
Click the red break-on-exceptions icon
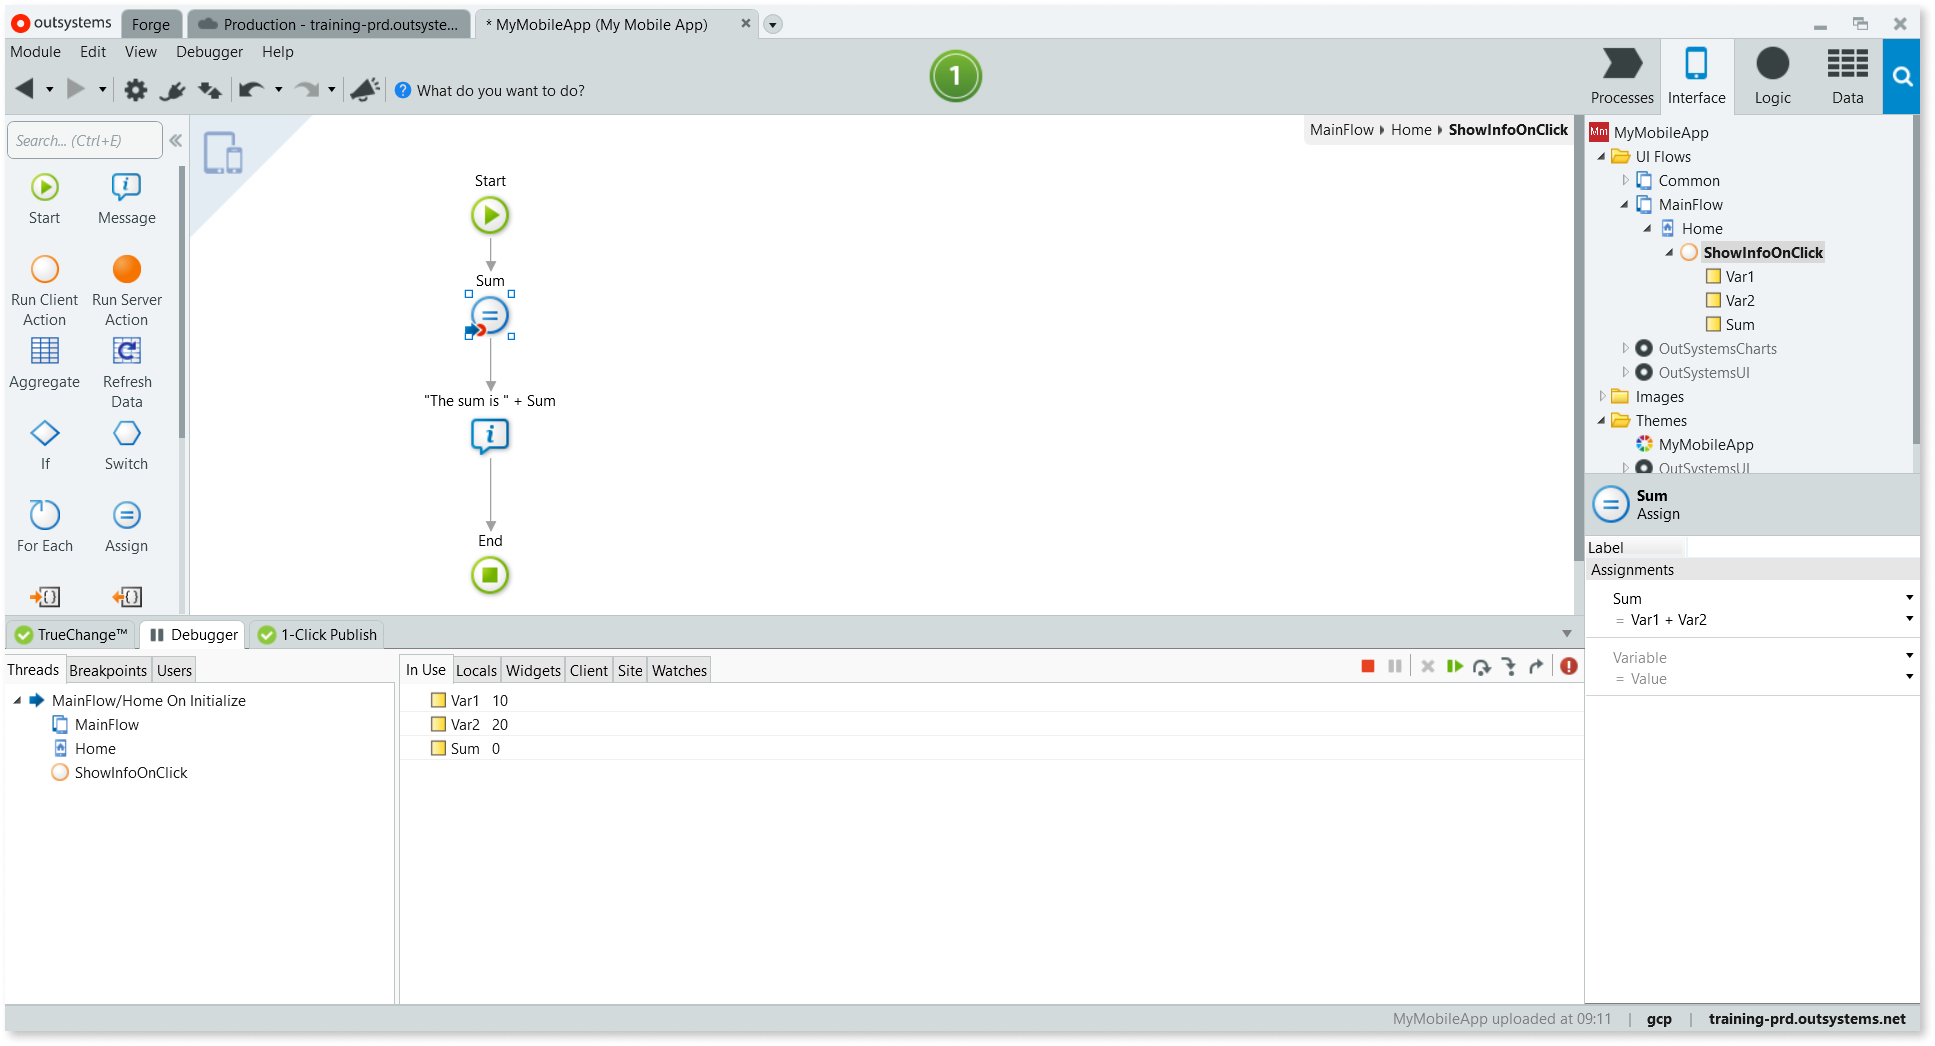(1569, 666)
